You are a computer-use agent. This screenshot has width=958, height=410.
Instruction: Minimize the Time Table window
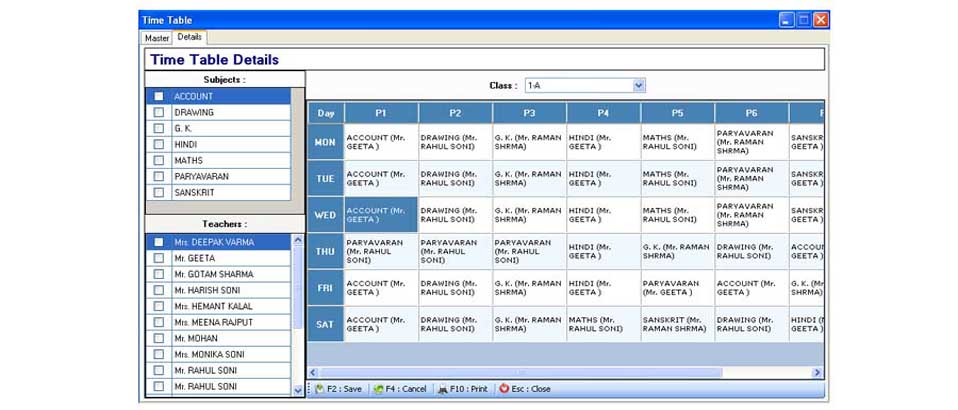(787, 19)
